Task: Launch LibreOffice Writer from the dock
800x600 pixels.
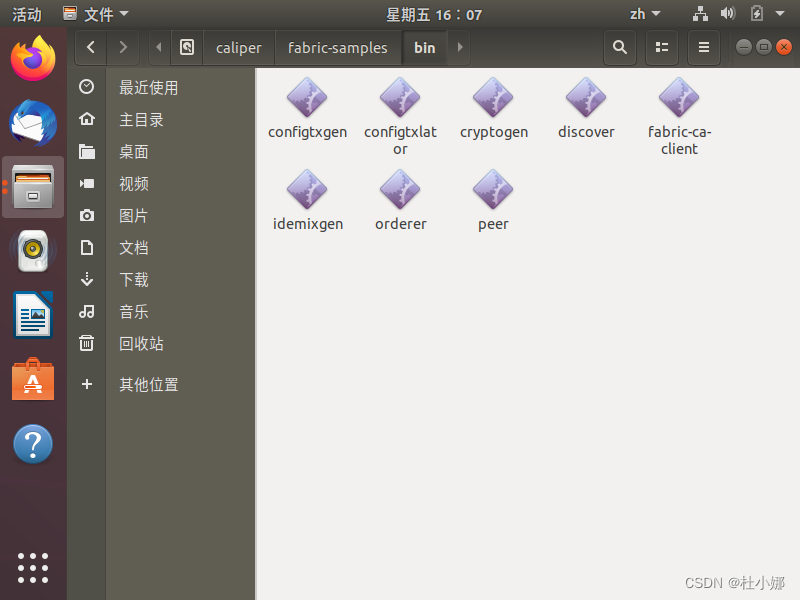Action: 33,315
